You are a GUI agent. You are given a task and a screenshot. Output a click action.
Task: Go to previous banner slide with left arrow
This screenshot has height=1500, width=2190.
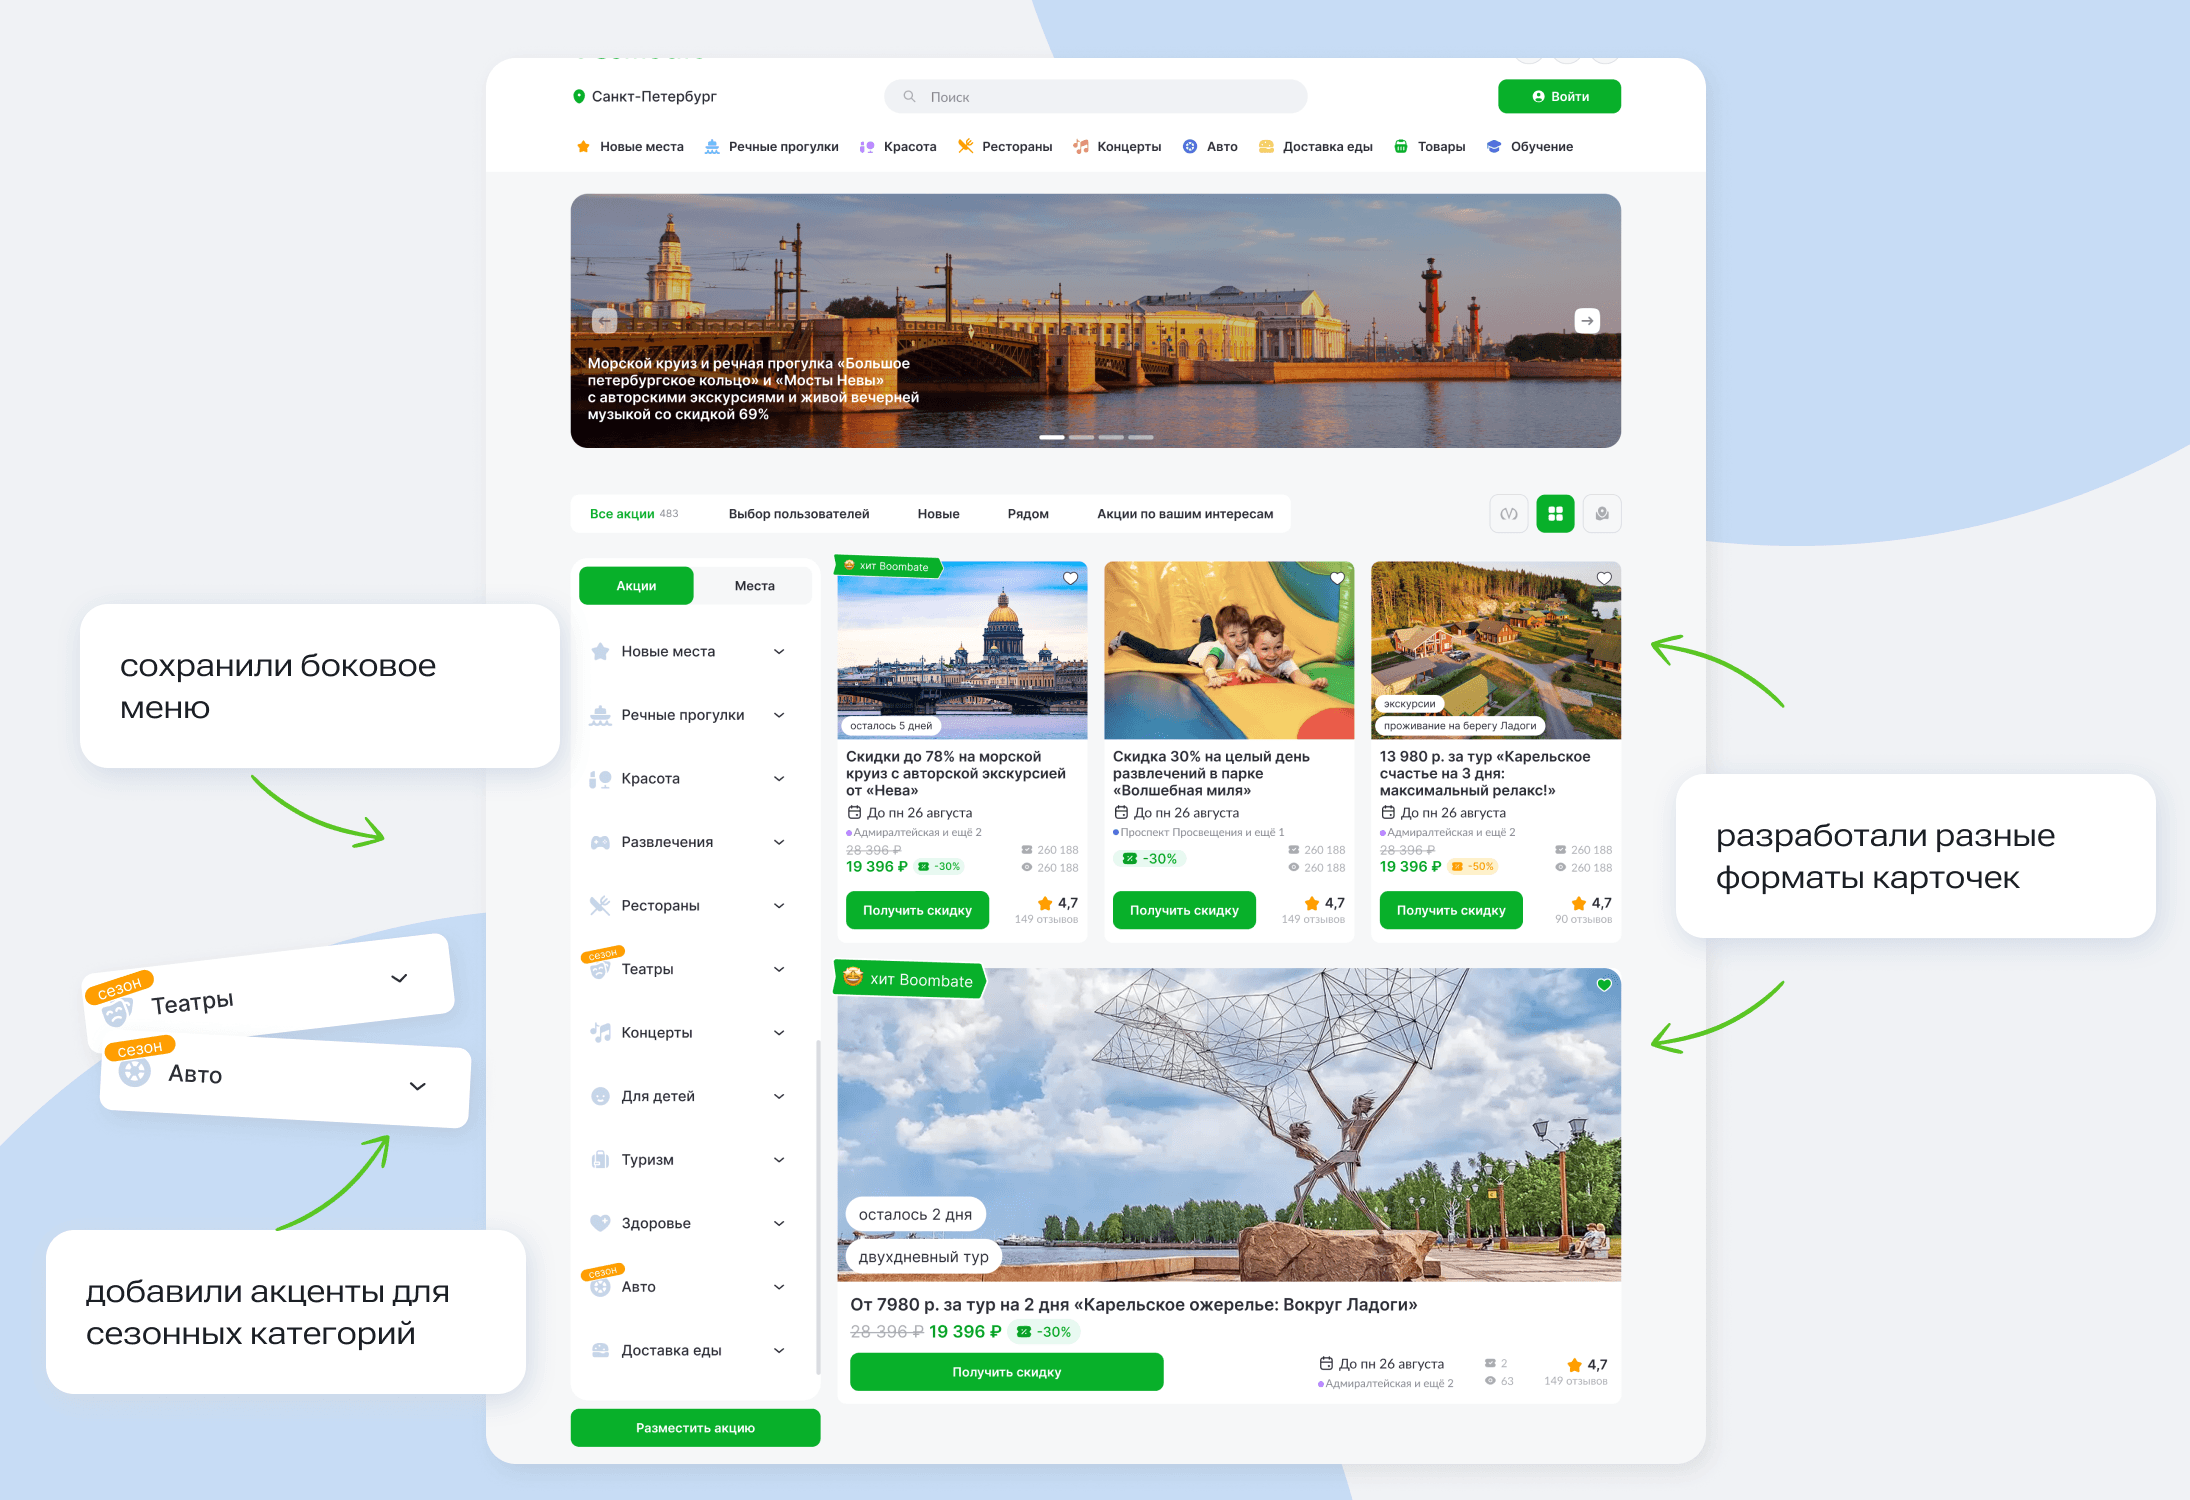[x=604, y=321]
